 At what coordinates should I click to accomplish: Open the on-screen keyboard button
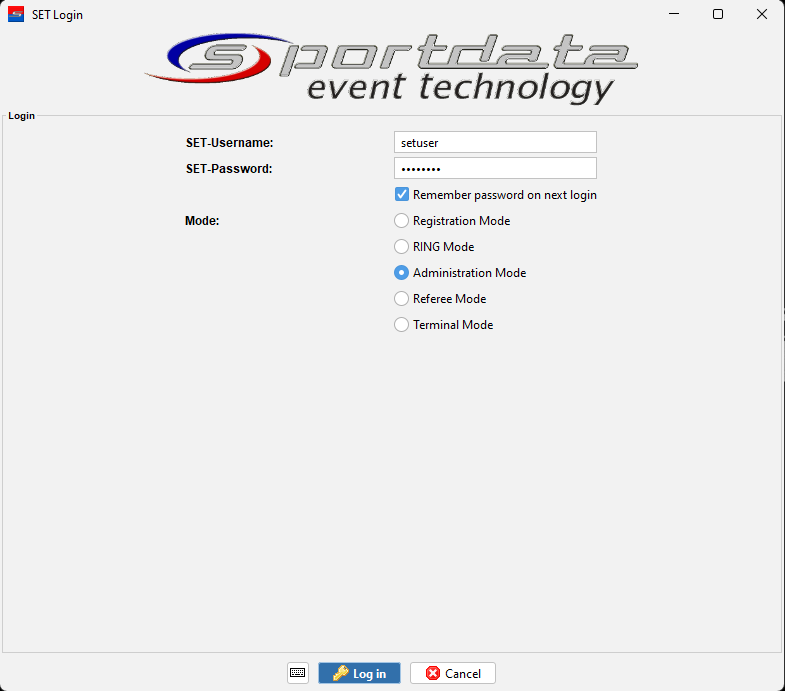pos(298,672)
